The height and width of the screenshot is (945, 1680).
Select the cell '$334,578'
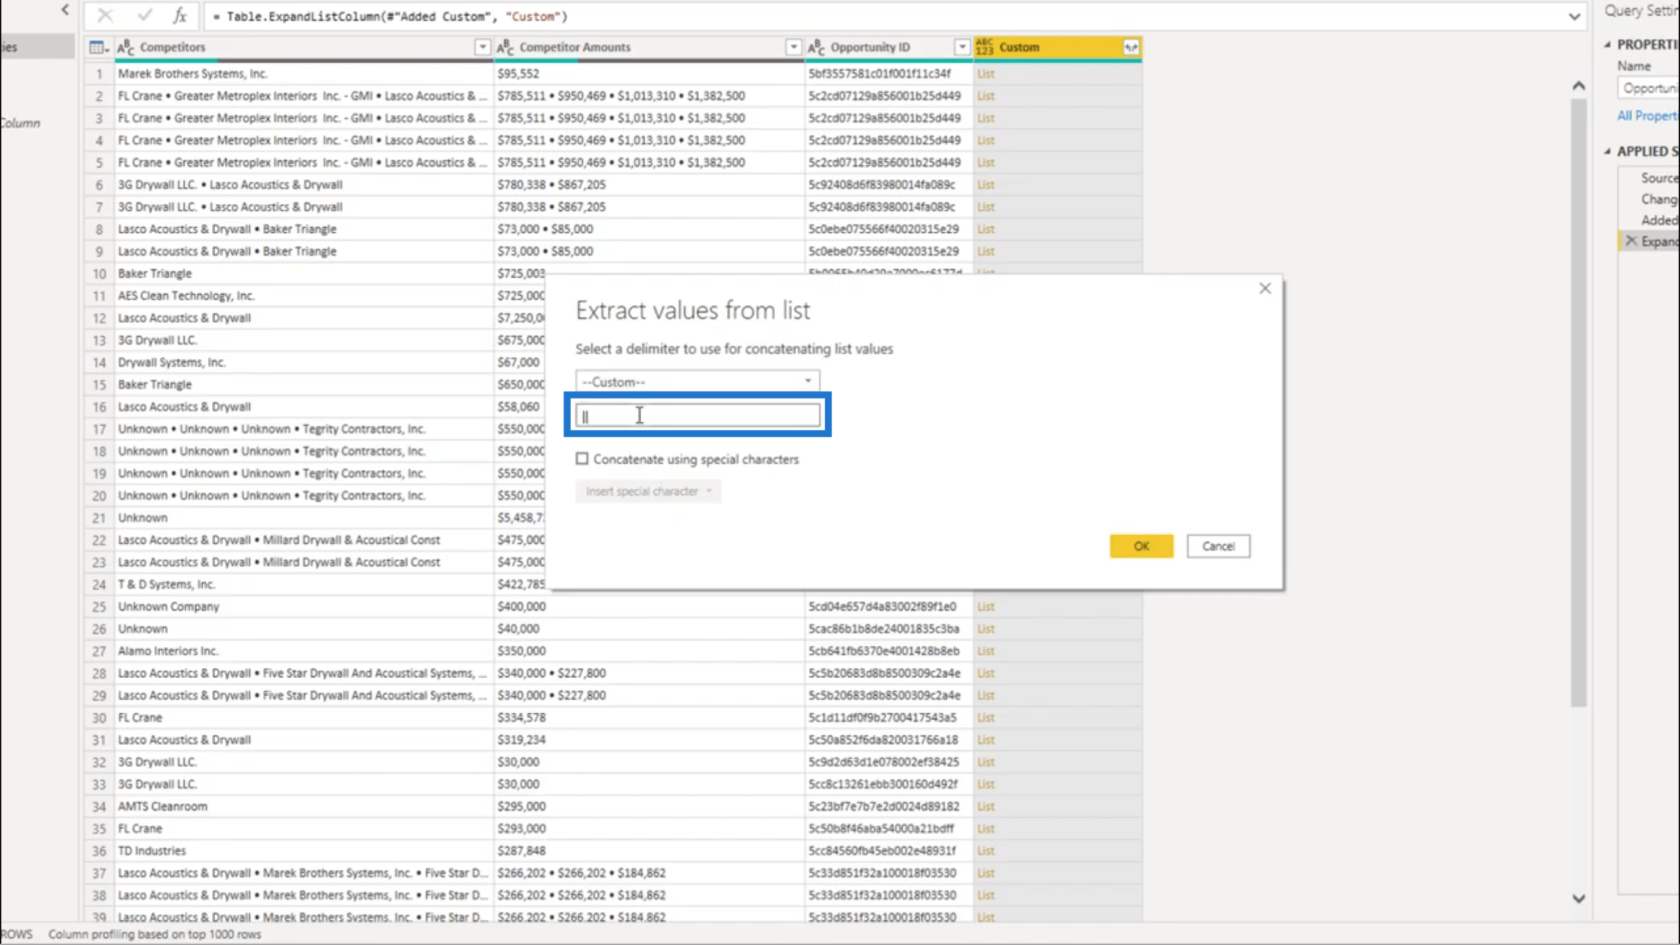pyautogui.click(x=649, y=718)
